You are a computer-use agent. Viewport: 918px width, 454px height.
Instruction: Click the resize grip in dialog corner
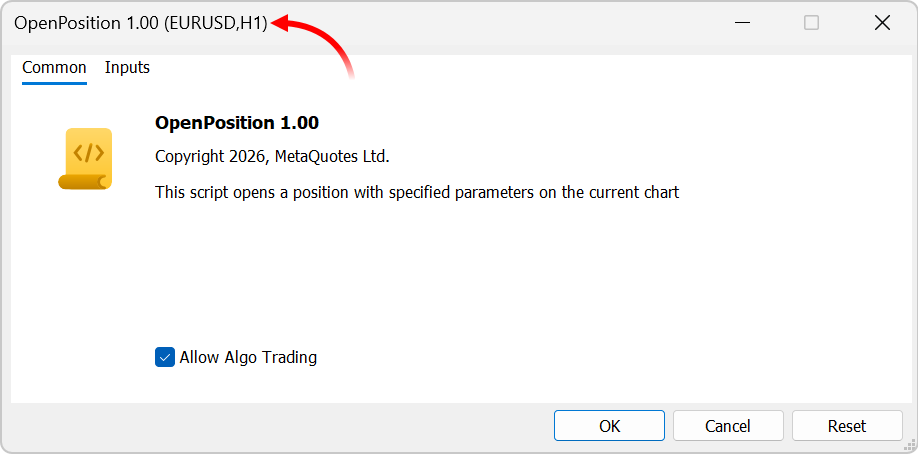[x=910, y=446]
